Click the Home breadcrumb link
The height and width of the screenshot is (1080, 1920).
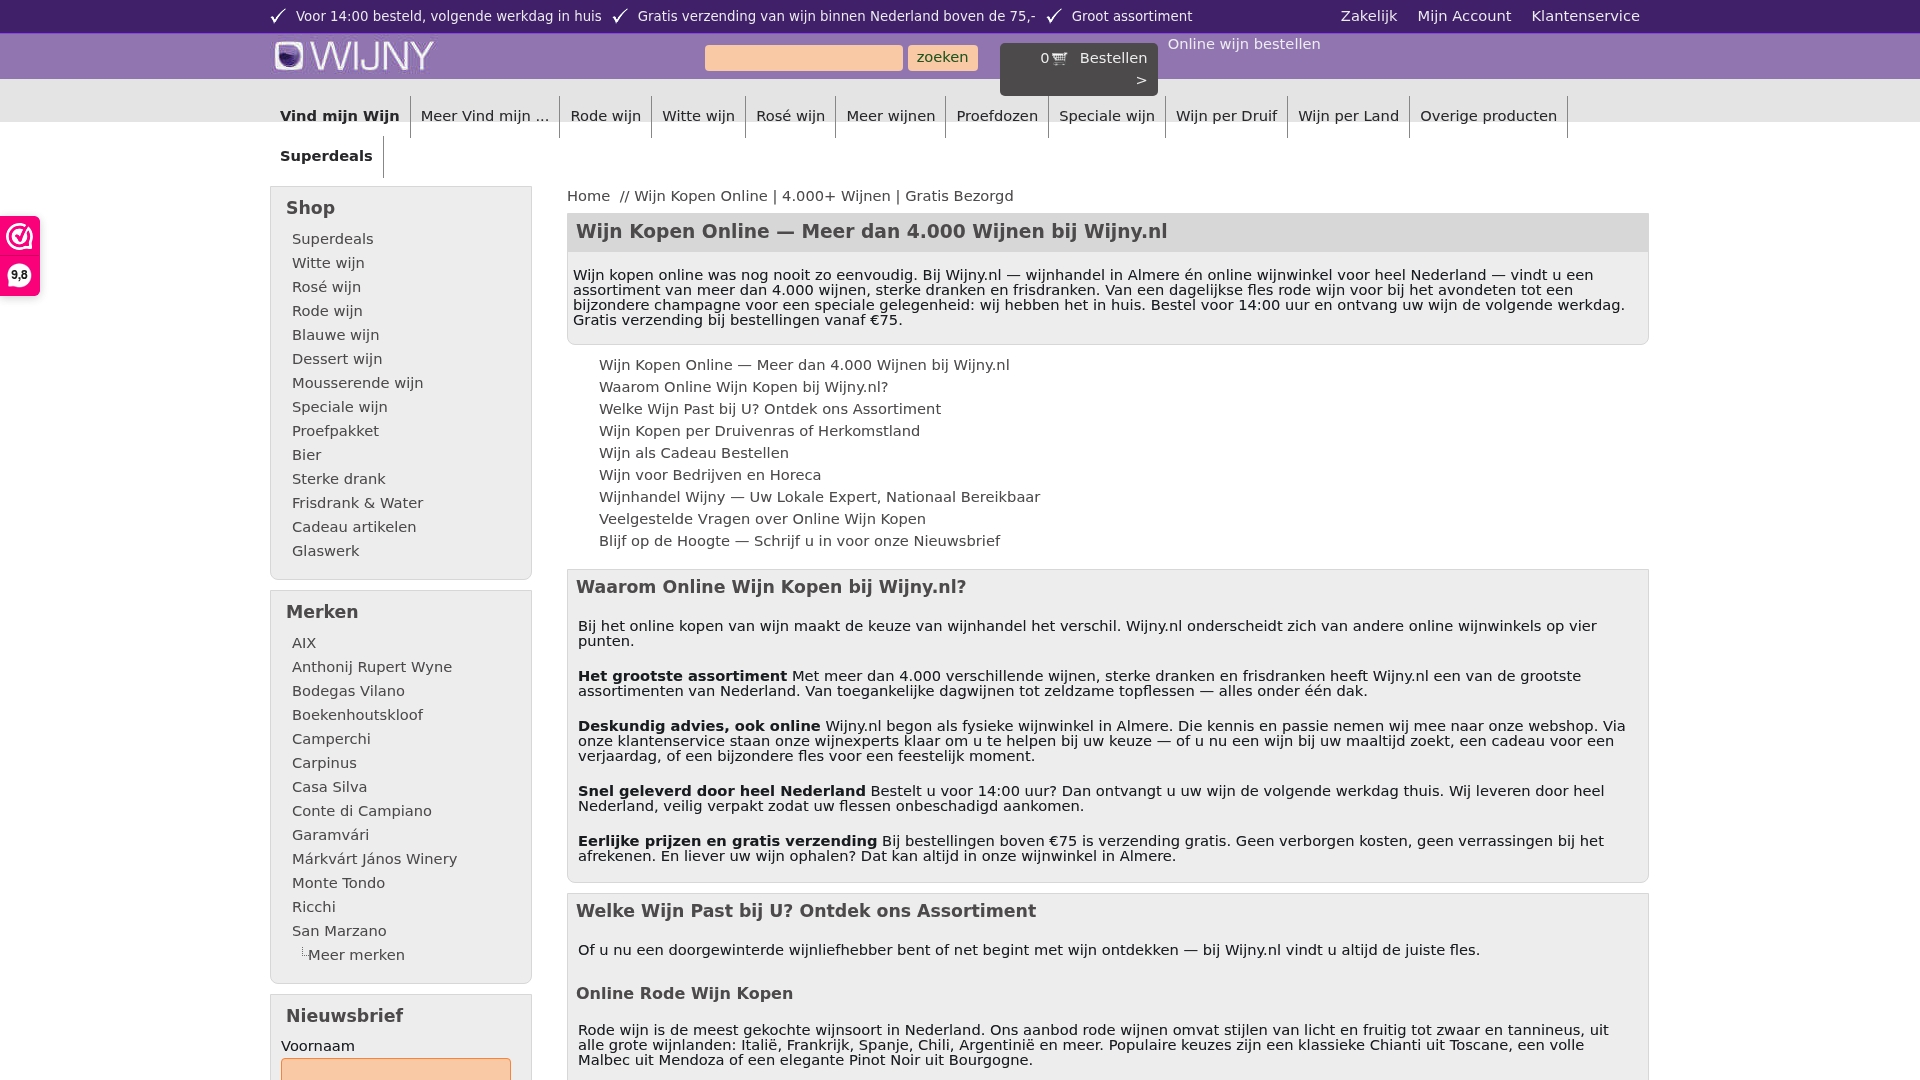click(x=588, y=196)
